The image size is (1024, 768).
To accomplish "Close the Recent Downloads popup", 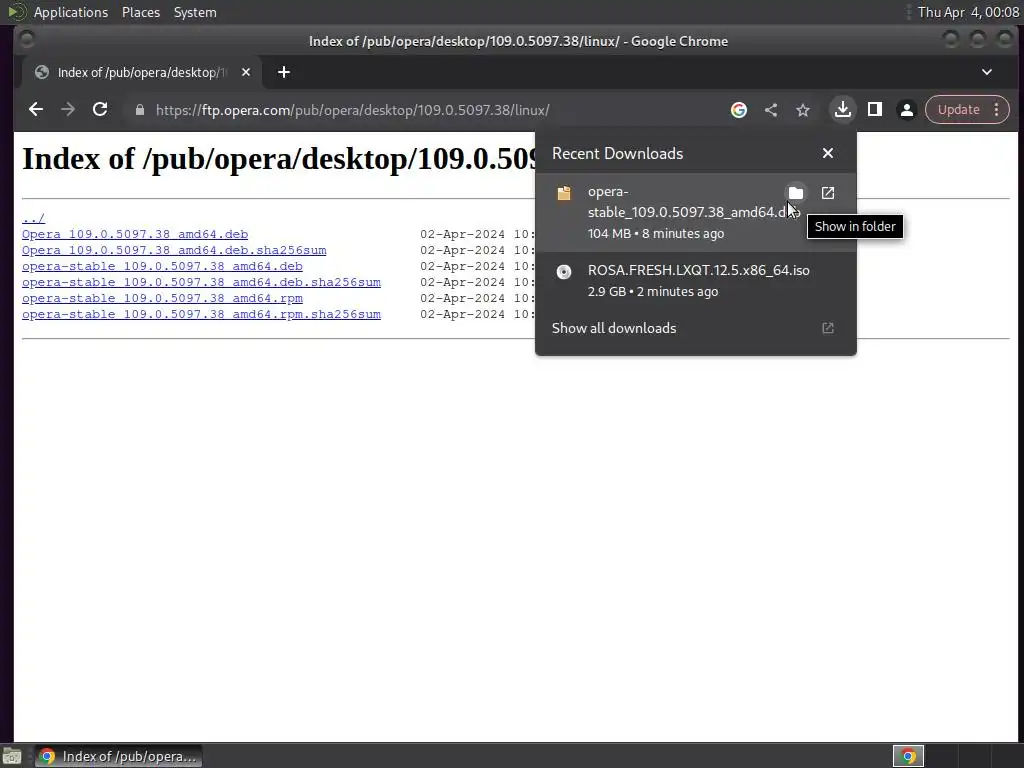I will pos(827,153).
